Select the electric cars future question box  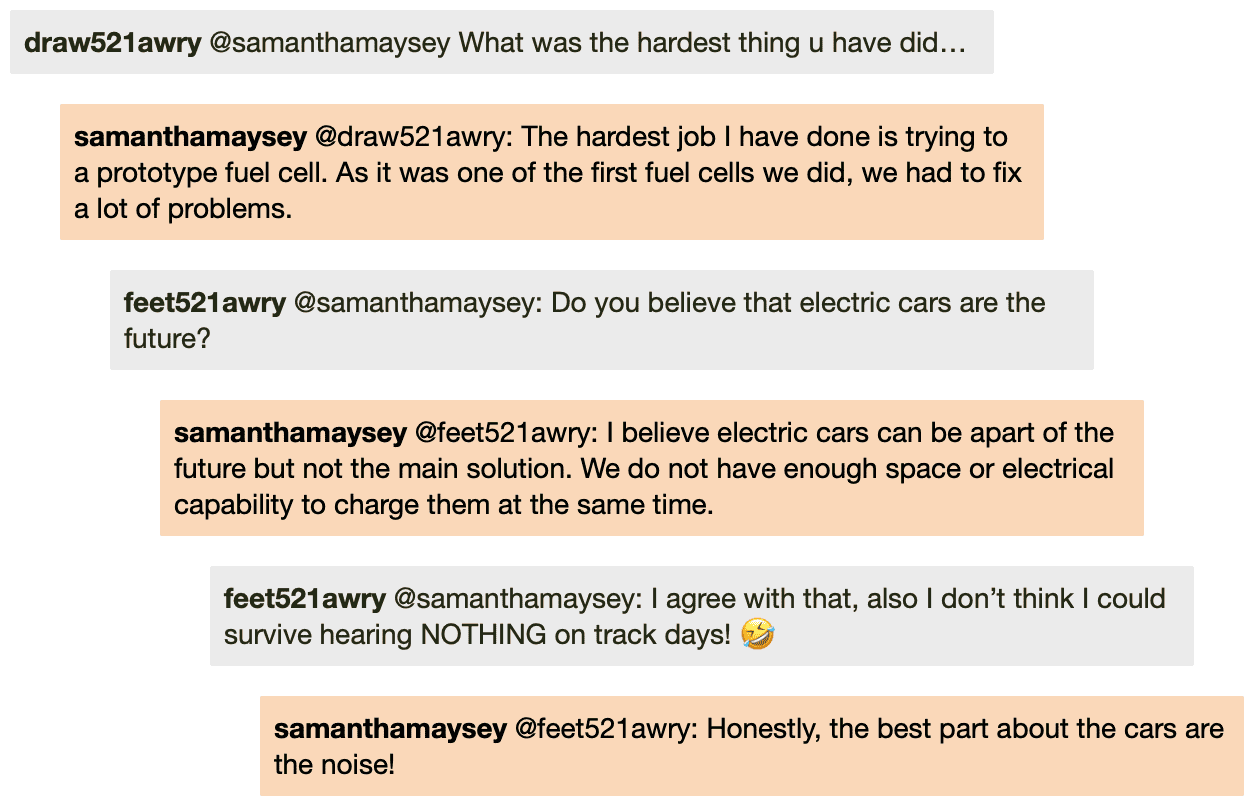602,320
